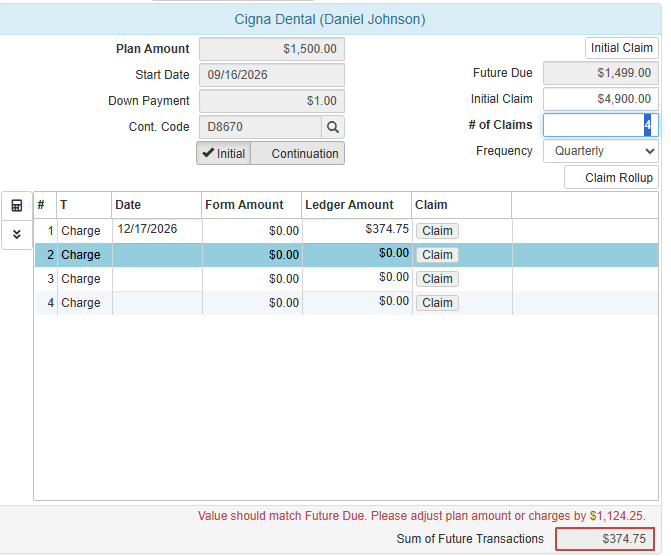This screenshot has width=671, height=556.
Task: Click the calculator icon beside the table
Action: coord(17,206)
